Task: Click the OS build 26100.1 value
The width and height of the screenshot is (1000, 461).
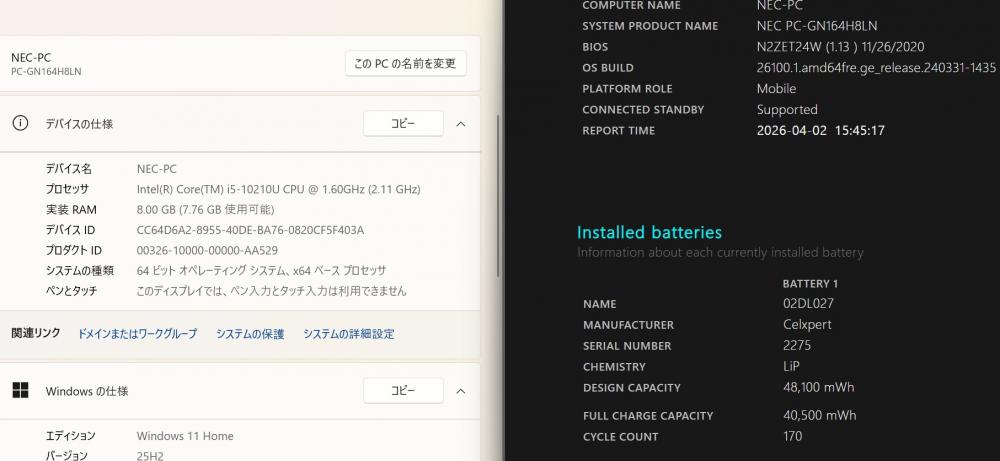Action: coord(876,68)
